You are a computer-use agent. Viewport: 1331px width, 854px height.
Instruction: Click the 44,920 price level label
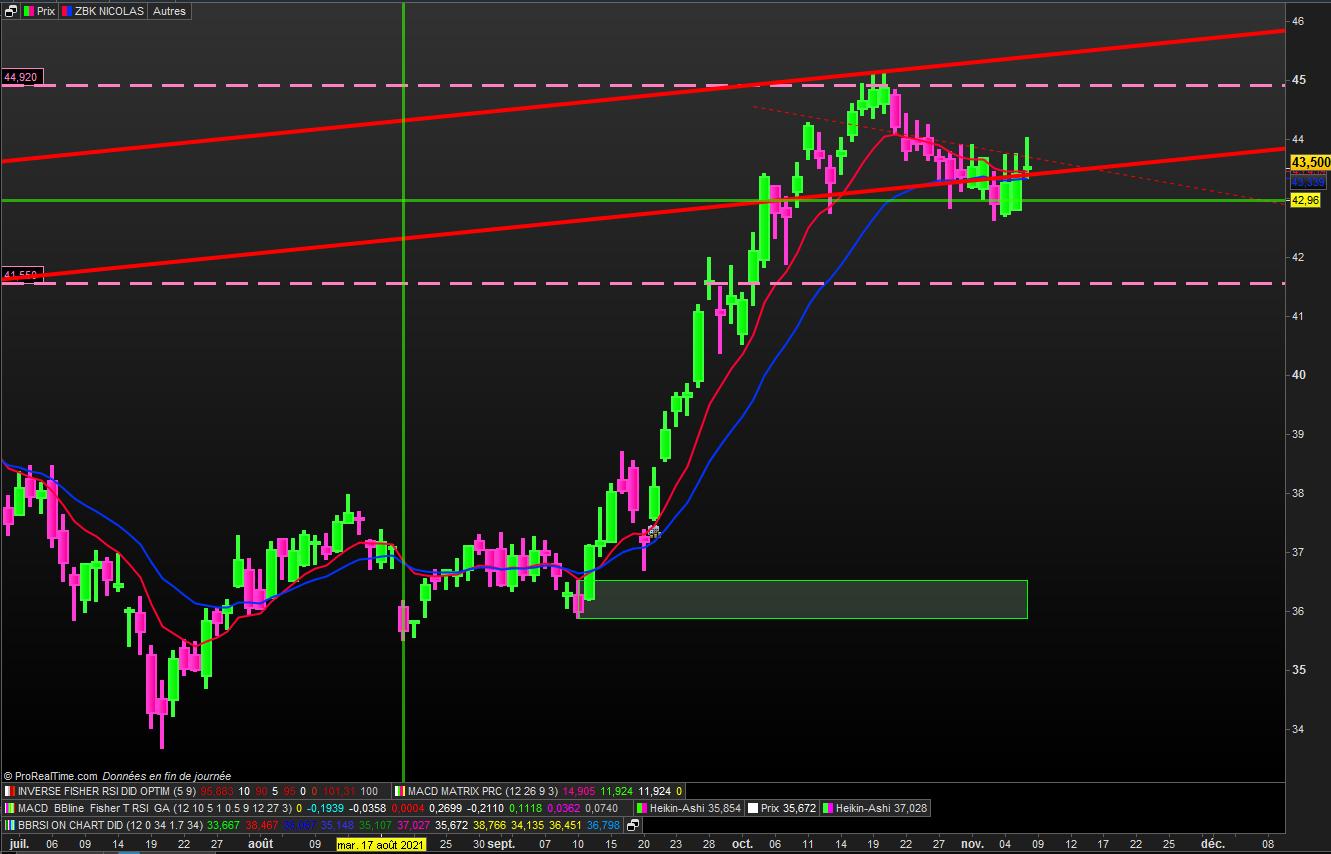[x=21, y=77]
